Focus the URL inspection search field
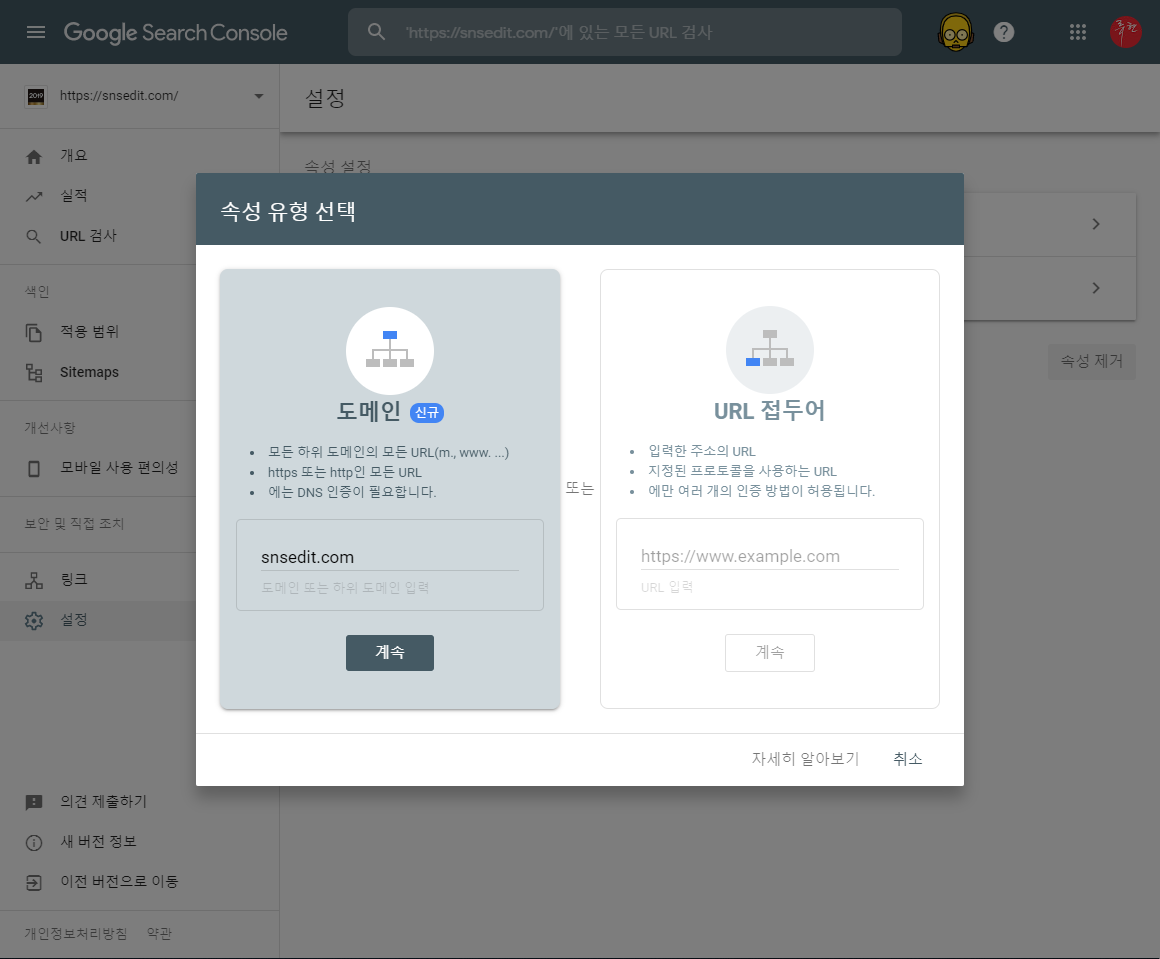The height and width of the screenshot is (959, 1160). (625, 32)
